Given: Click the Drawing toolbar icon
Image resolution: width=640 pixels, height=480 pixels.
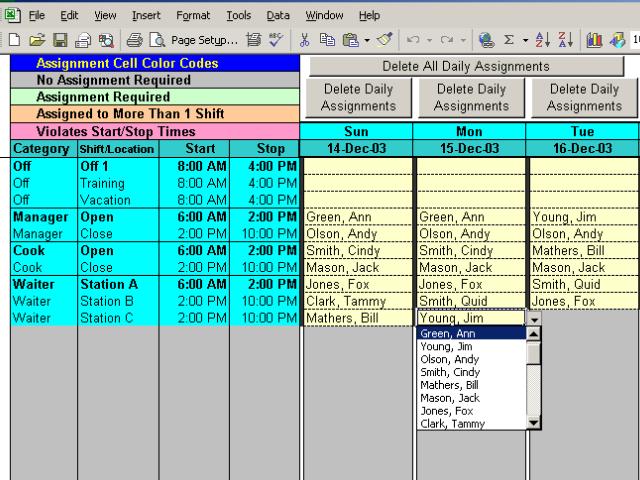Looking at the screenshot, I should (x=618, y=40).
